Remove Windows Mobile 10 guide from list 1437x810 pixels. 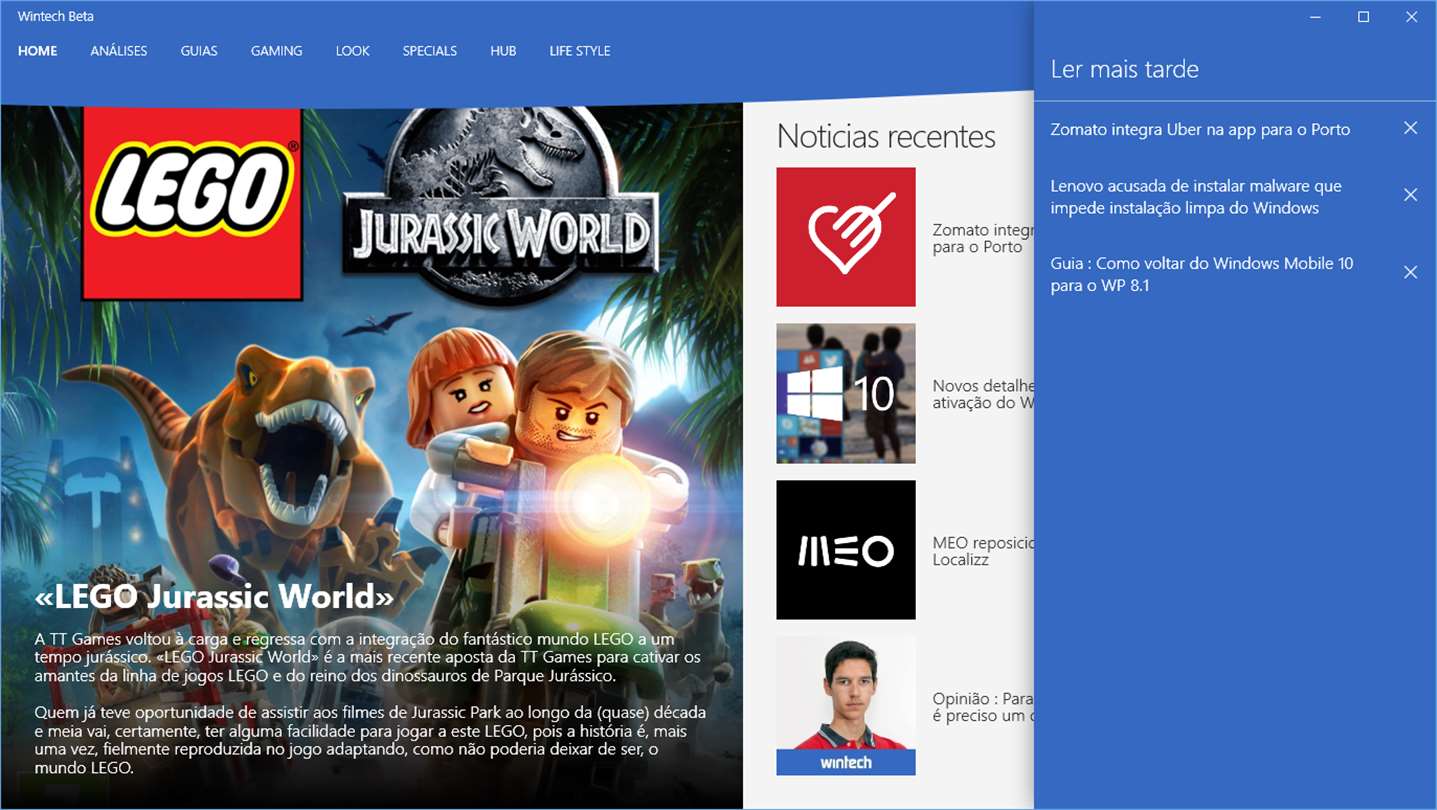pos(1410,272)
